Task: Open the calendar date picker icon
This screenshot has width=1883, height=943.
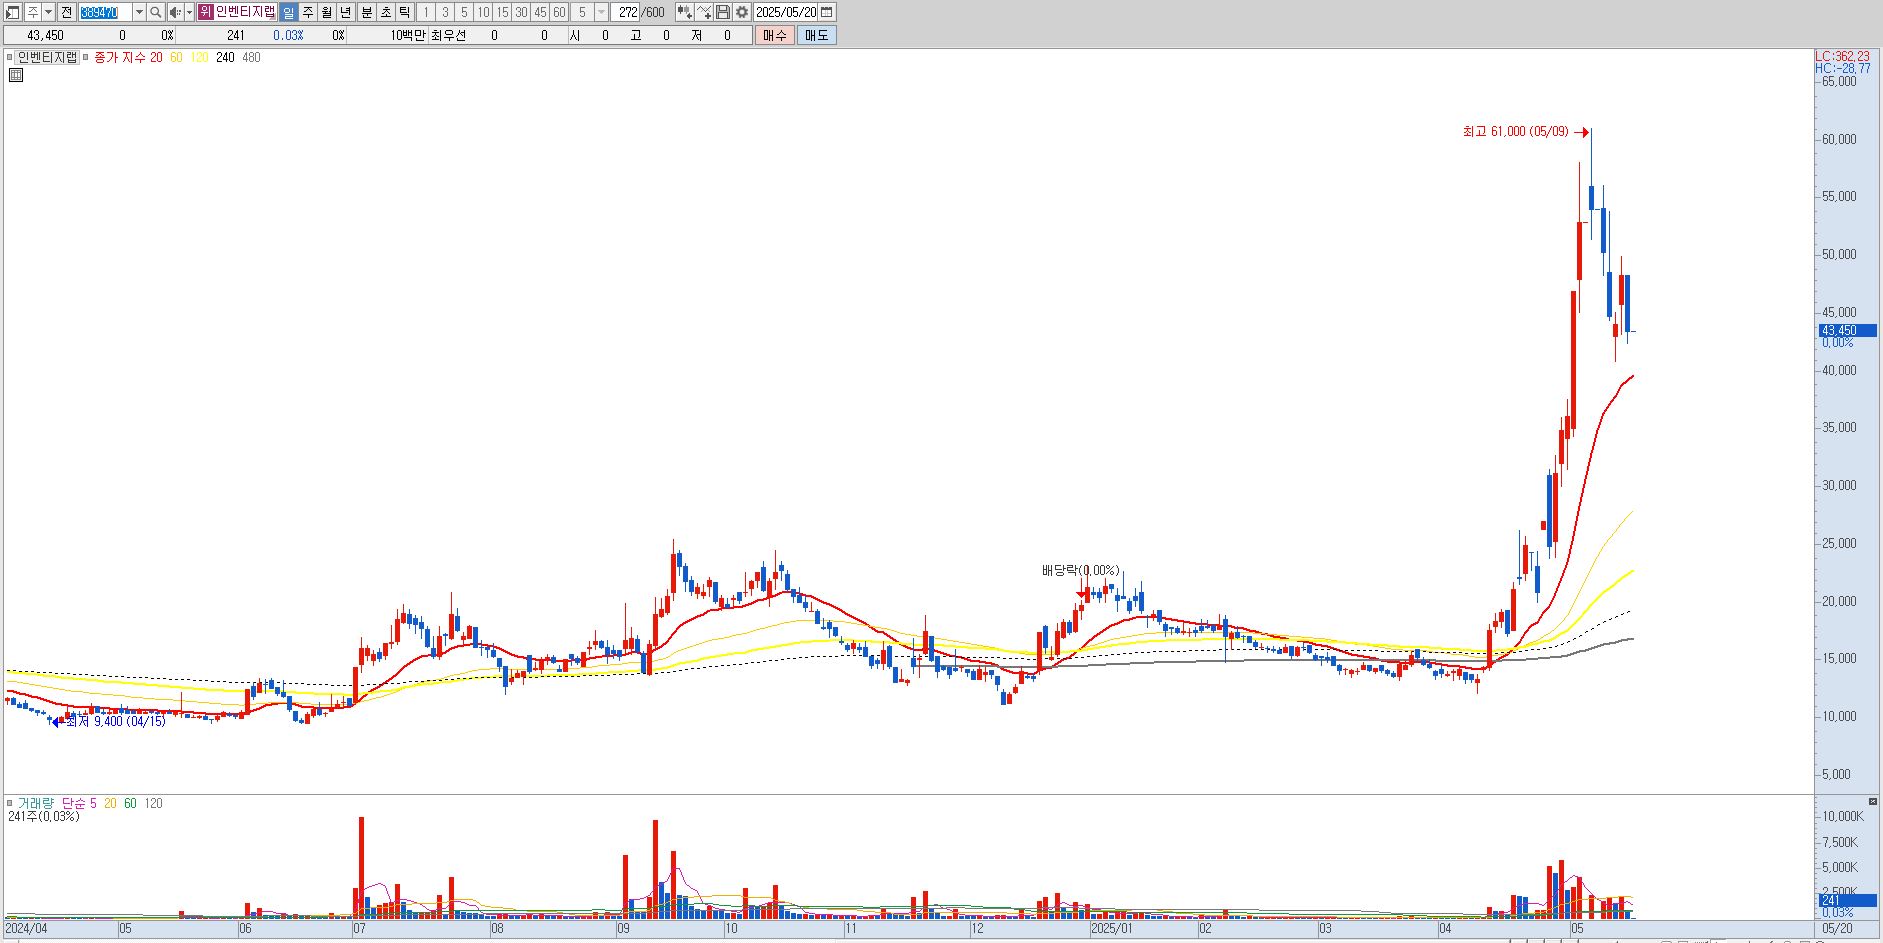Action: coord(827,12)
